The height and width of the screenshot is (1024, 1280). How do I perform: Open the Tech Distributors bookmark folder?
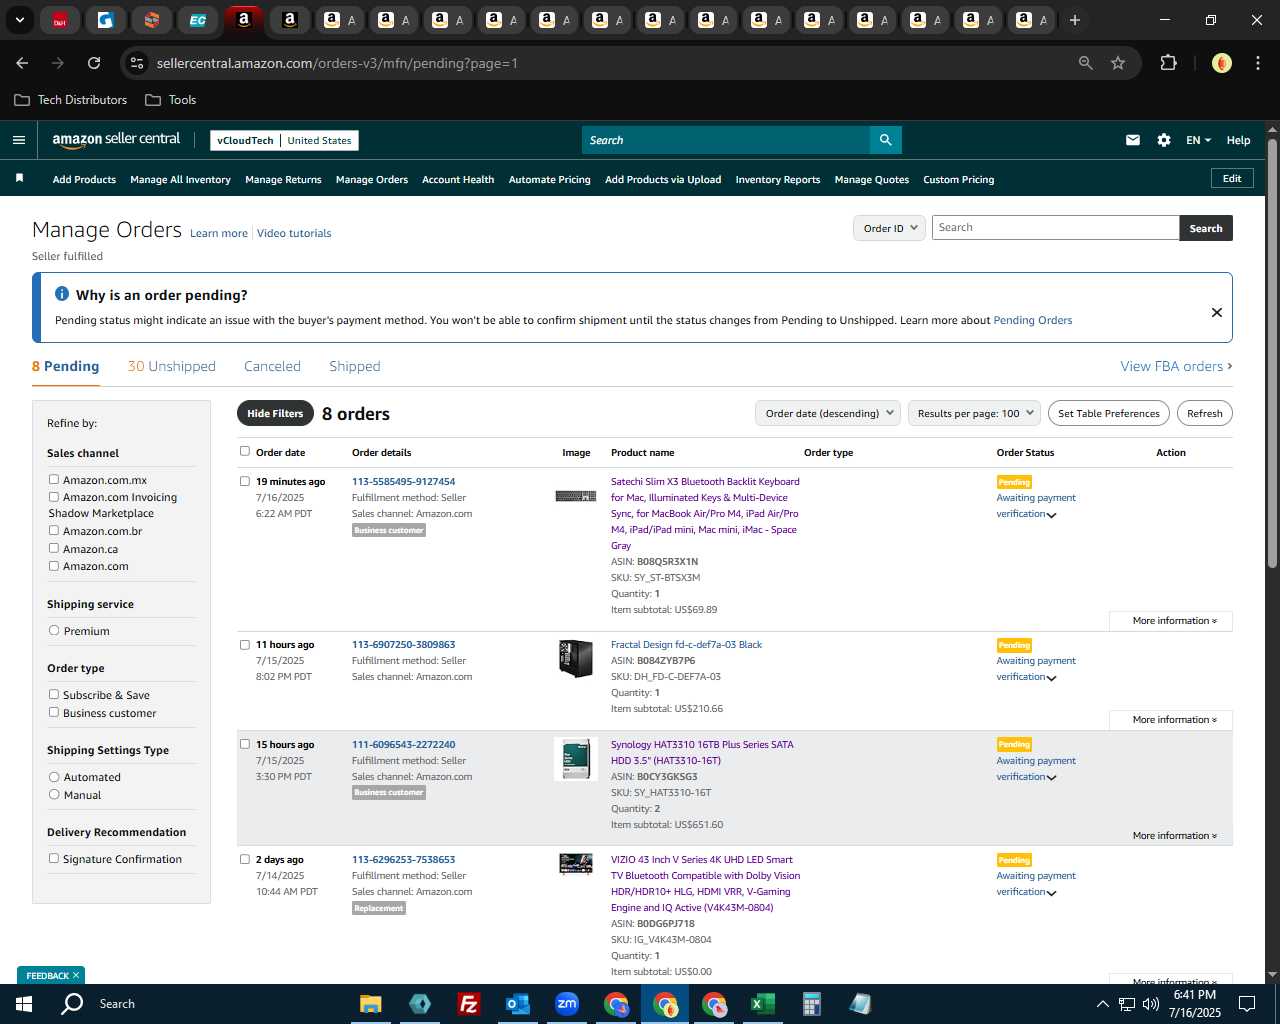pos(71,100)
